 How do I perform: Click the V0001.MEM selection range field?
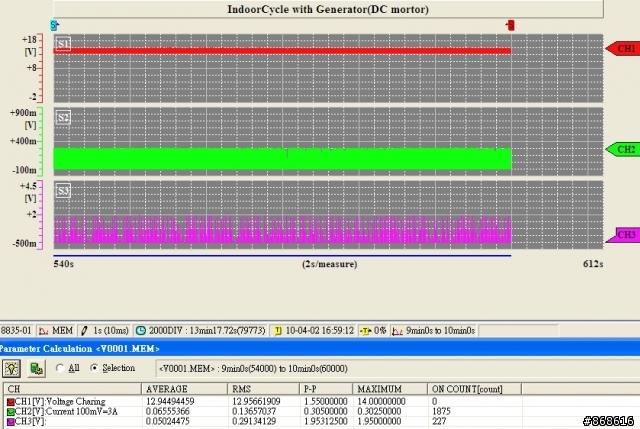396,369
